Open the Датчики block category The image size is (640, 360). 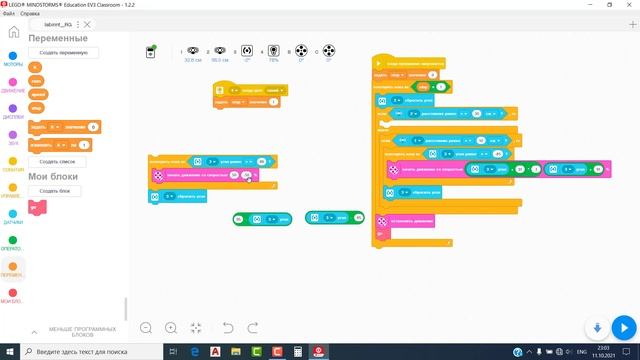click(13, 217)
